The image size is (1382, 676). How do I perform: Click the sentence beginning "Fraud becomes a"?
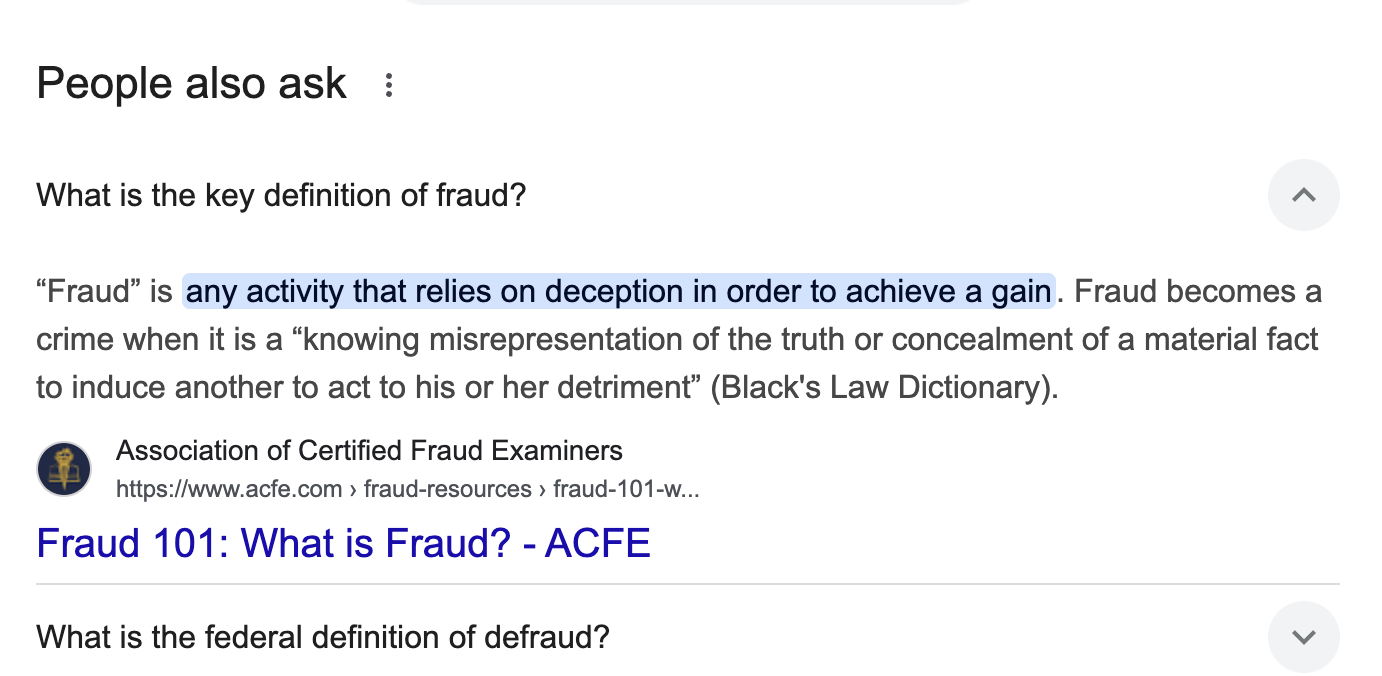coord(1197,292)
